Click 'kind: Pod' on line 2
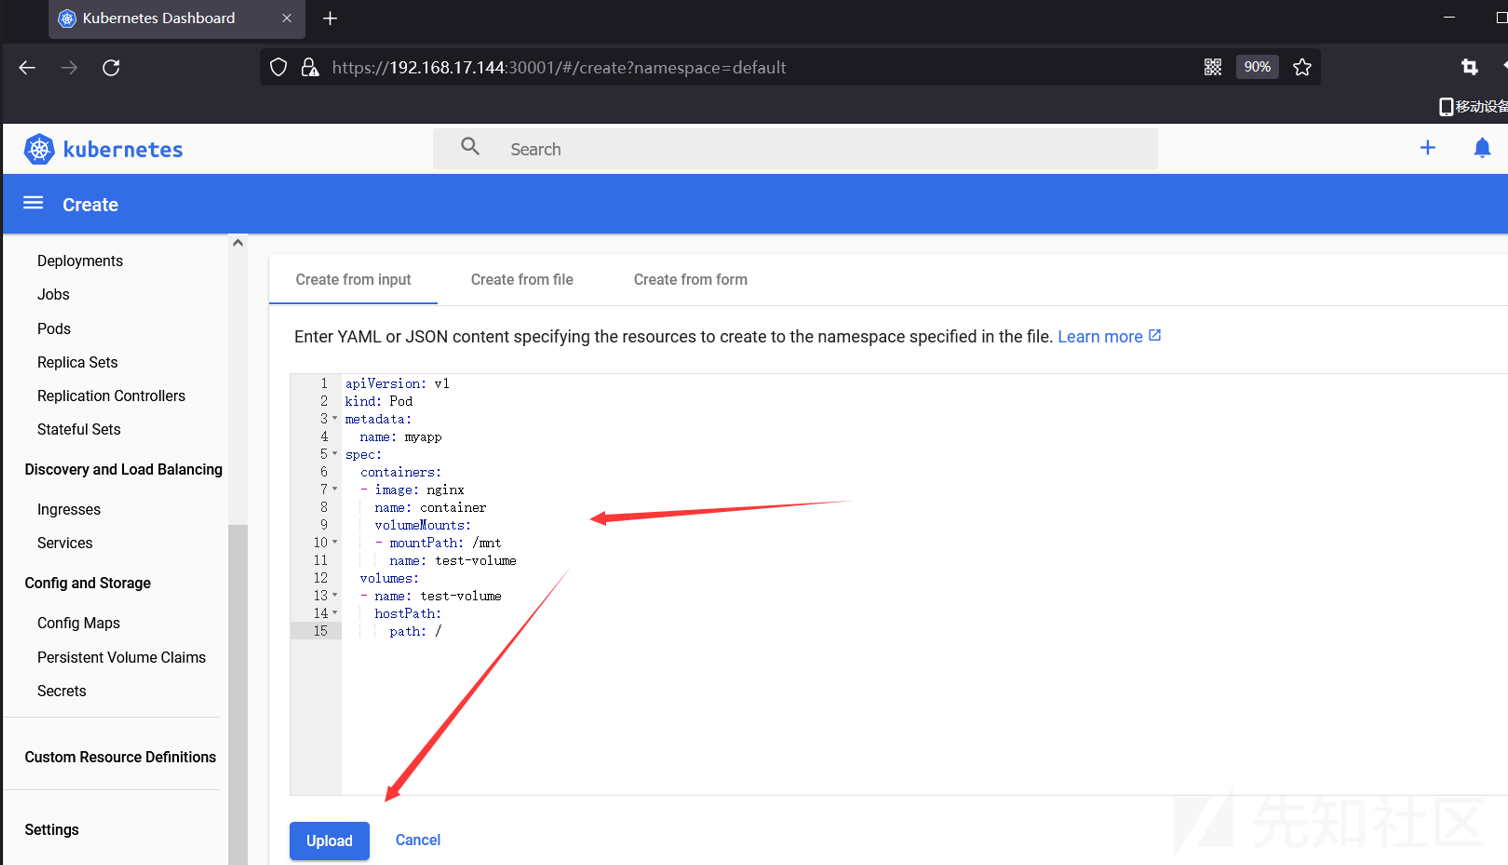The image size is (1508, 865). (x=379, y=402)
